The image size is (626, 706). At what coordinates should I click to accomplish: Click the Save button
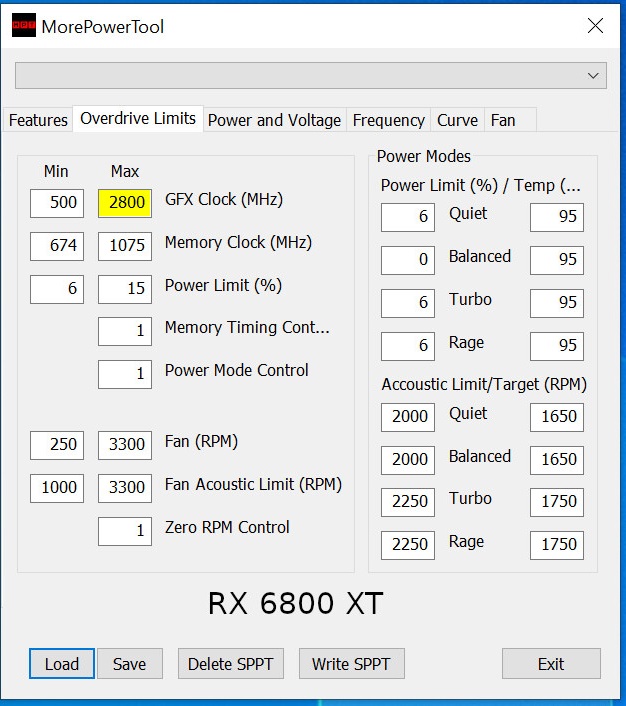coord(129,664)
